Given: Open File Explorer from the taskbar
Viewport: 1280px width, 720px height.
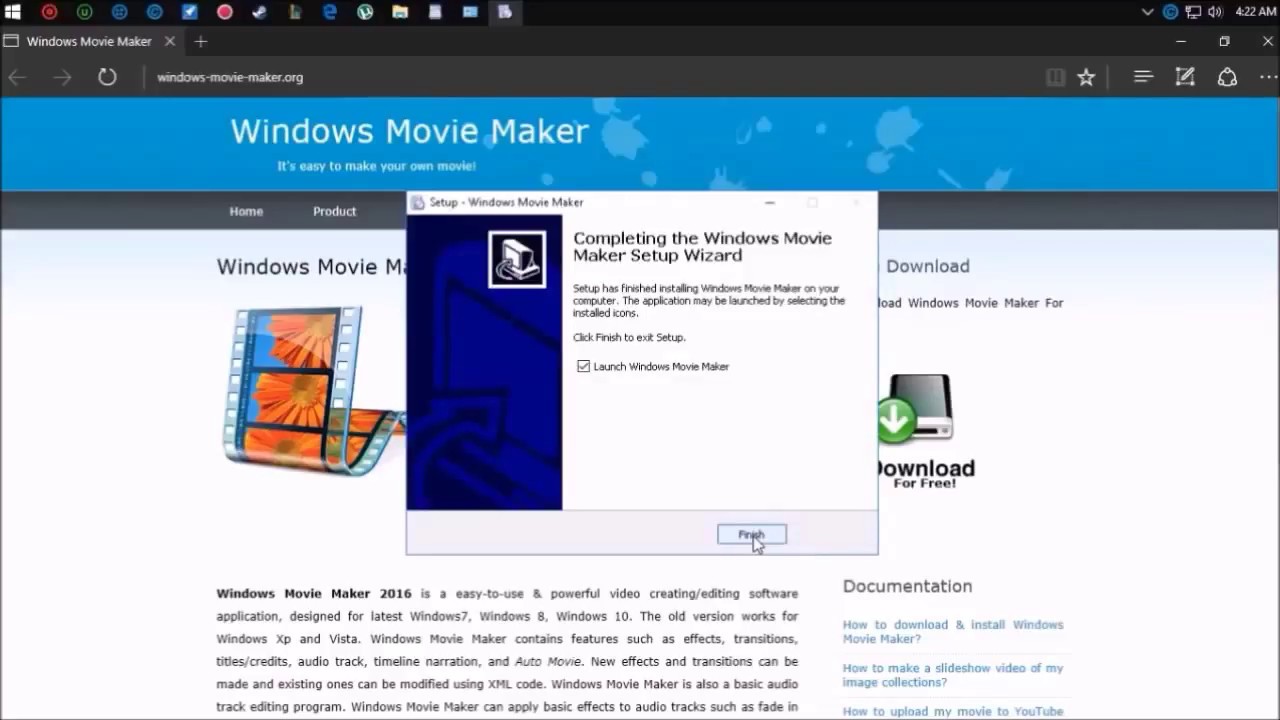Looking at the screenshot, I should pyautogui.click(x=400, y=12).
